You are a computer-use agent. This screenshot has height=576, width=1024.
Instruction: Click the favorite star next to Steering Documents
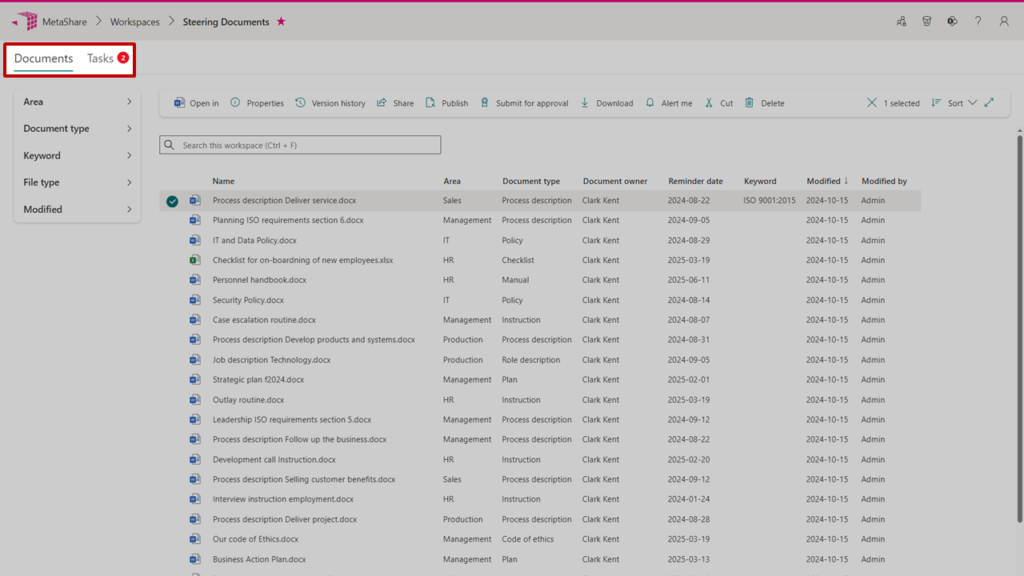click(281, 22)
